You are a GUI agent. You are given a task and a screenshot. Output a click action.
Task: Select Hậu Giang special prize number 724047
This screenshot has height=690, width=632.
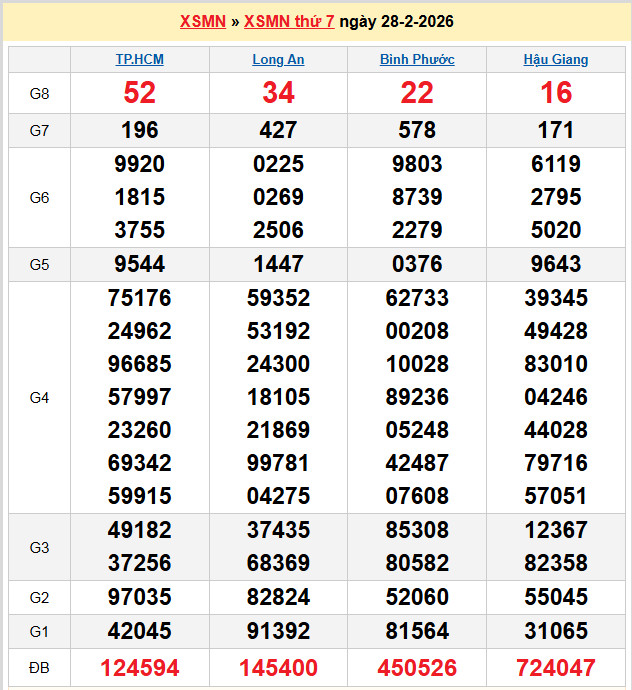tap(556, 667)
